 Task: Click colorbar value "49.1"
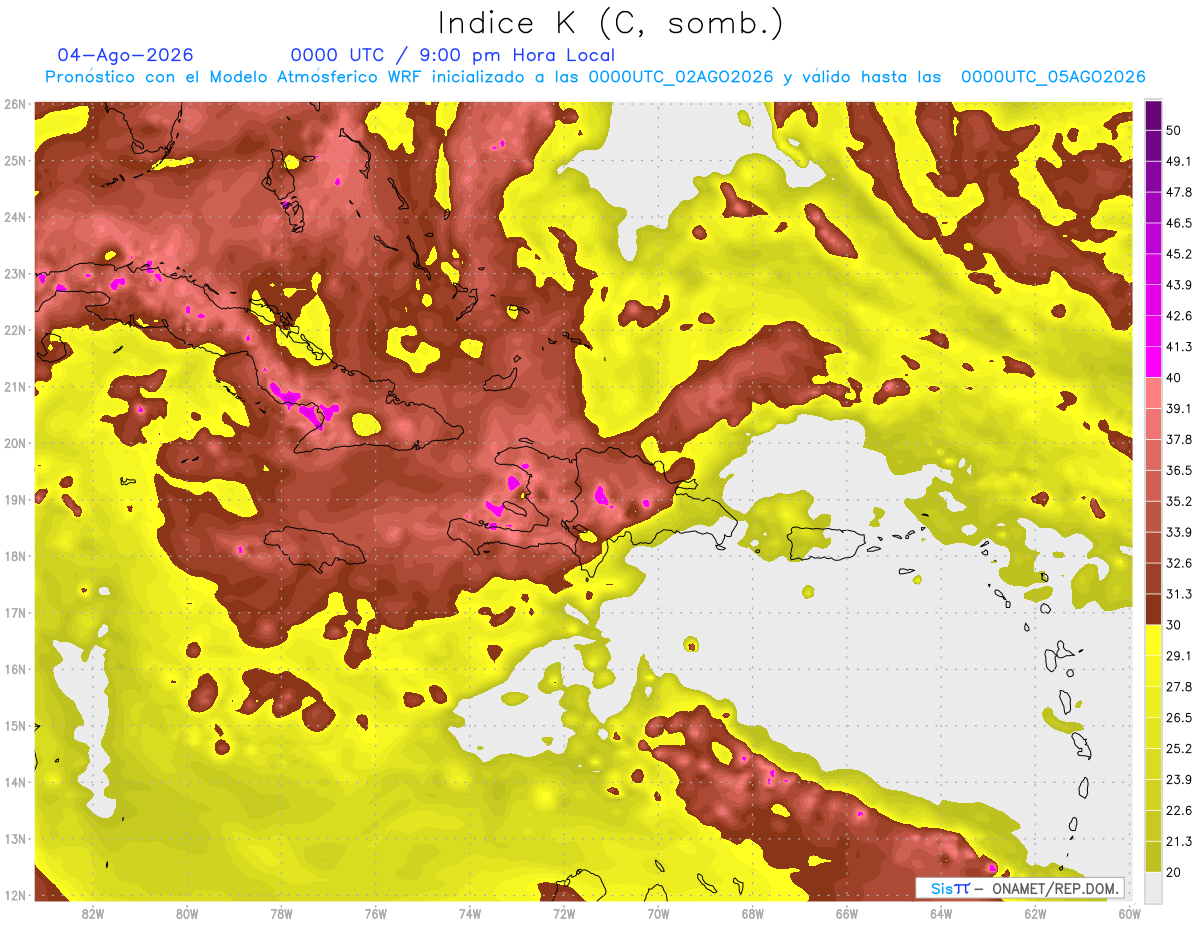(x=1179, y=161)
